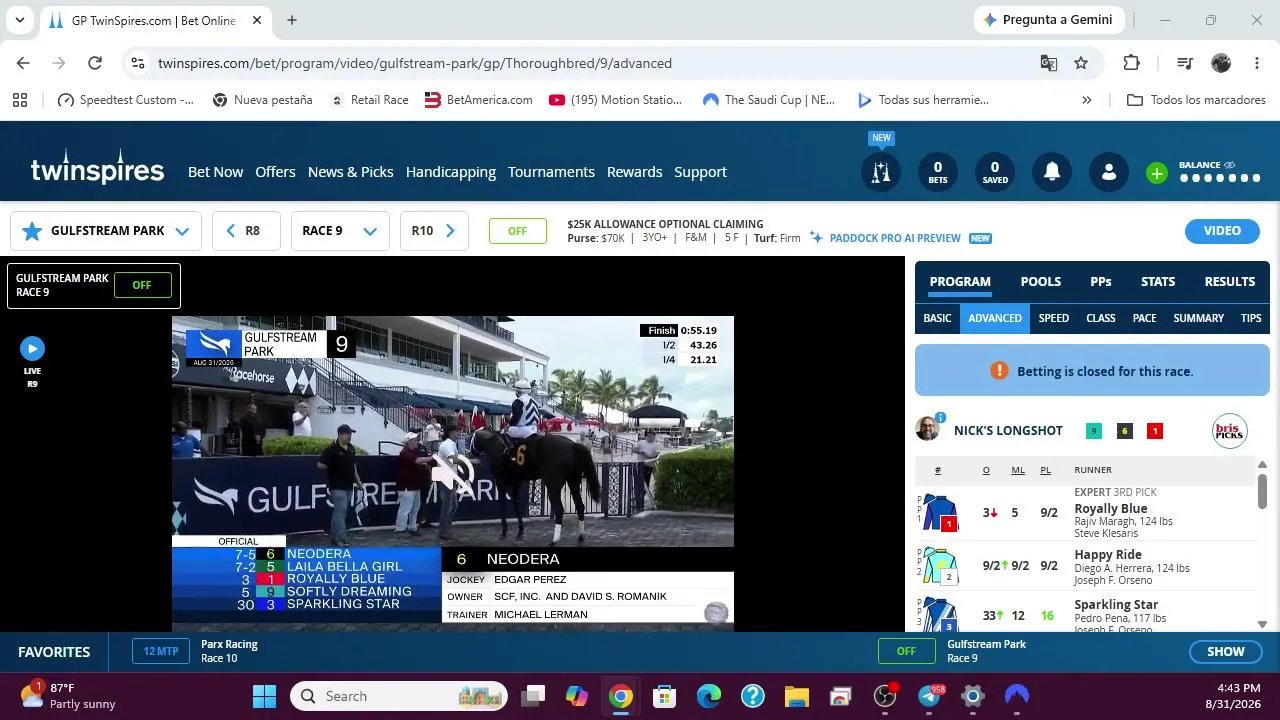The width and height of the screenshot is (1280, 720).
Task: Click the green plus deposit icon
Action: [1157, 173]
